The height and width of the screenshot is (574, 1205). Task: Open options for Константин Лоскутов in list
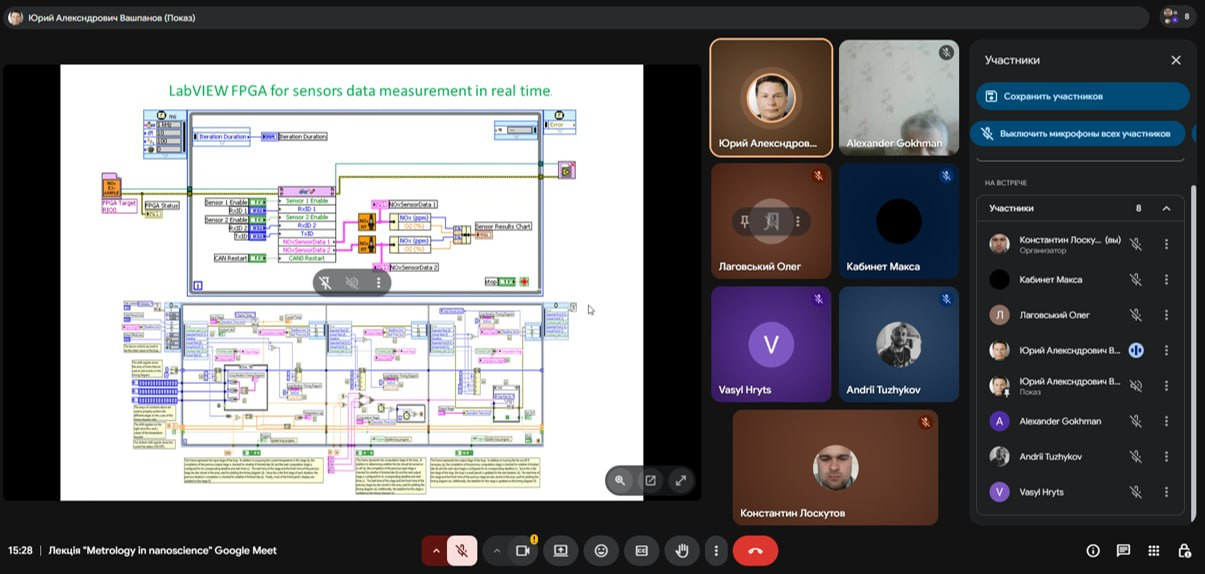(x=1166, y=244)
